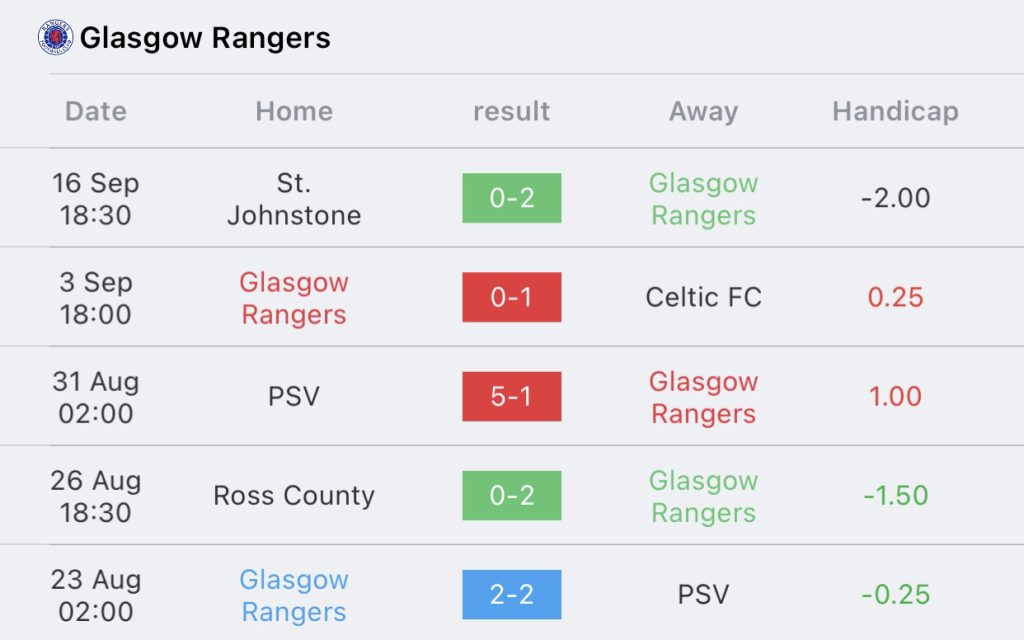This screenshot has width=1024, height=640.
Task: Select the Away column header
Action: coord(703,111)
